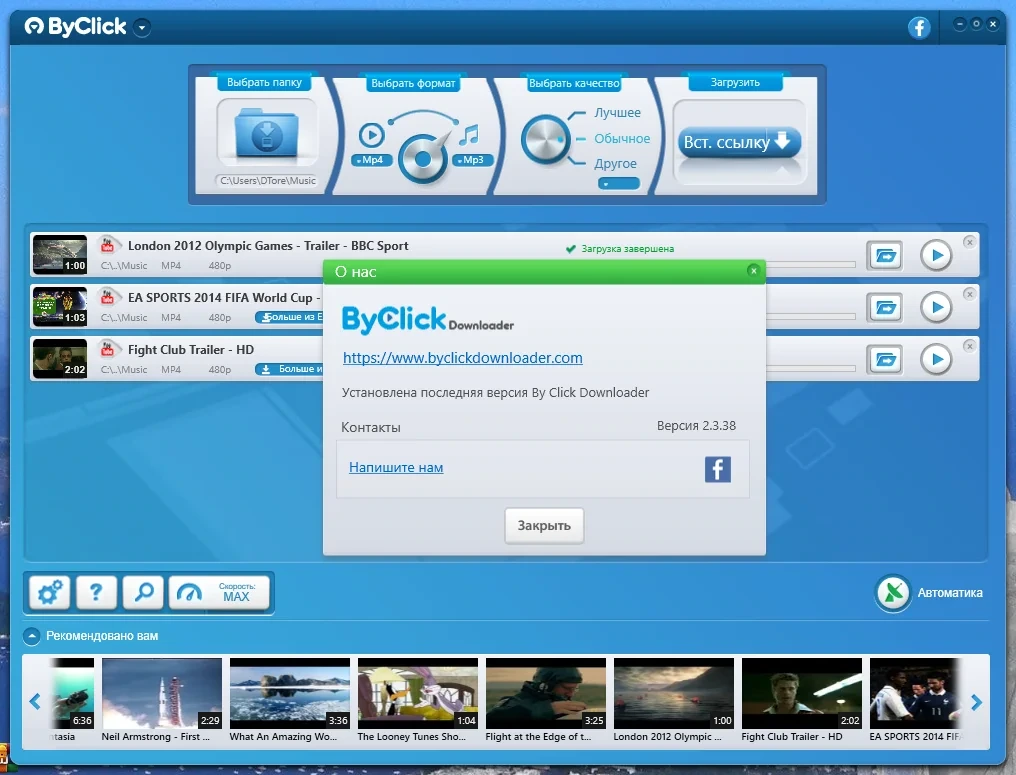Screen dimensions: 1016x775
Task: Open EA SPORTS 2014 FIFA recommended thumbnail
Action: (x=916, y=693)
